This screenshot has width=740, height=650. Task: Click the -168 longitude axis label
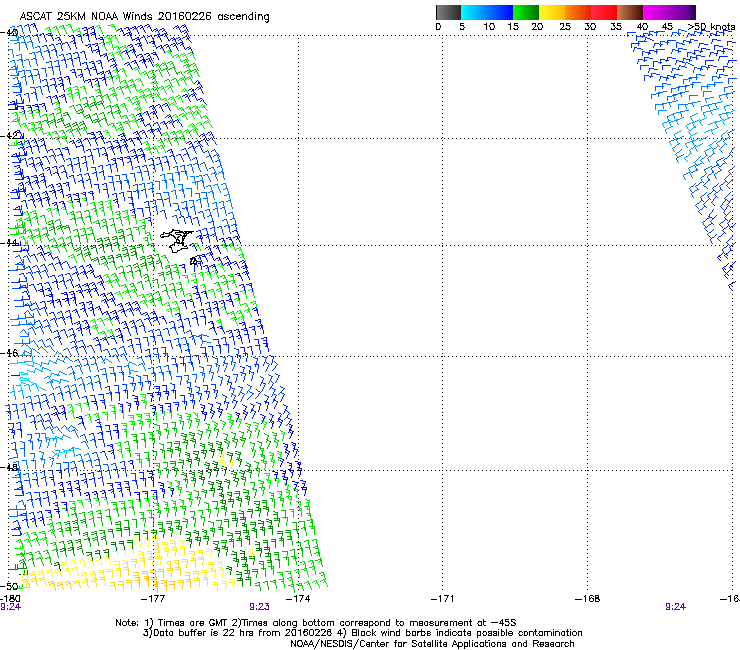(588, 599)
